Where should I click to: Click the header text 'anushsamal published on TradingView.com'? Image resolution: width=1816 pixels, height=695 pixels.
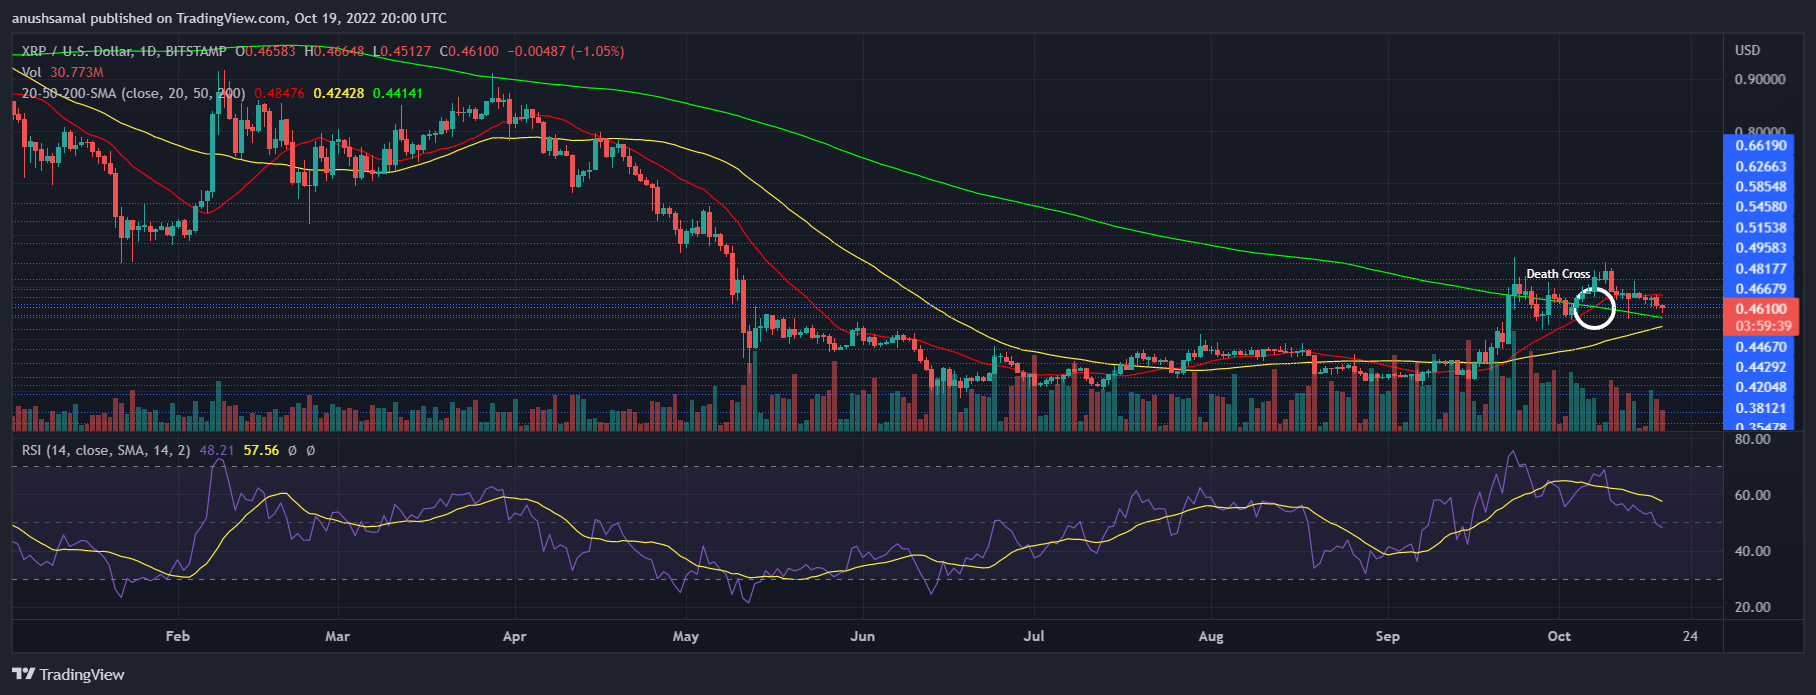(x=150, y=18)
